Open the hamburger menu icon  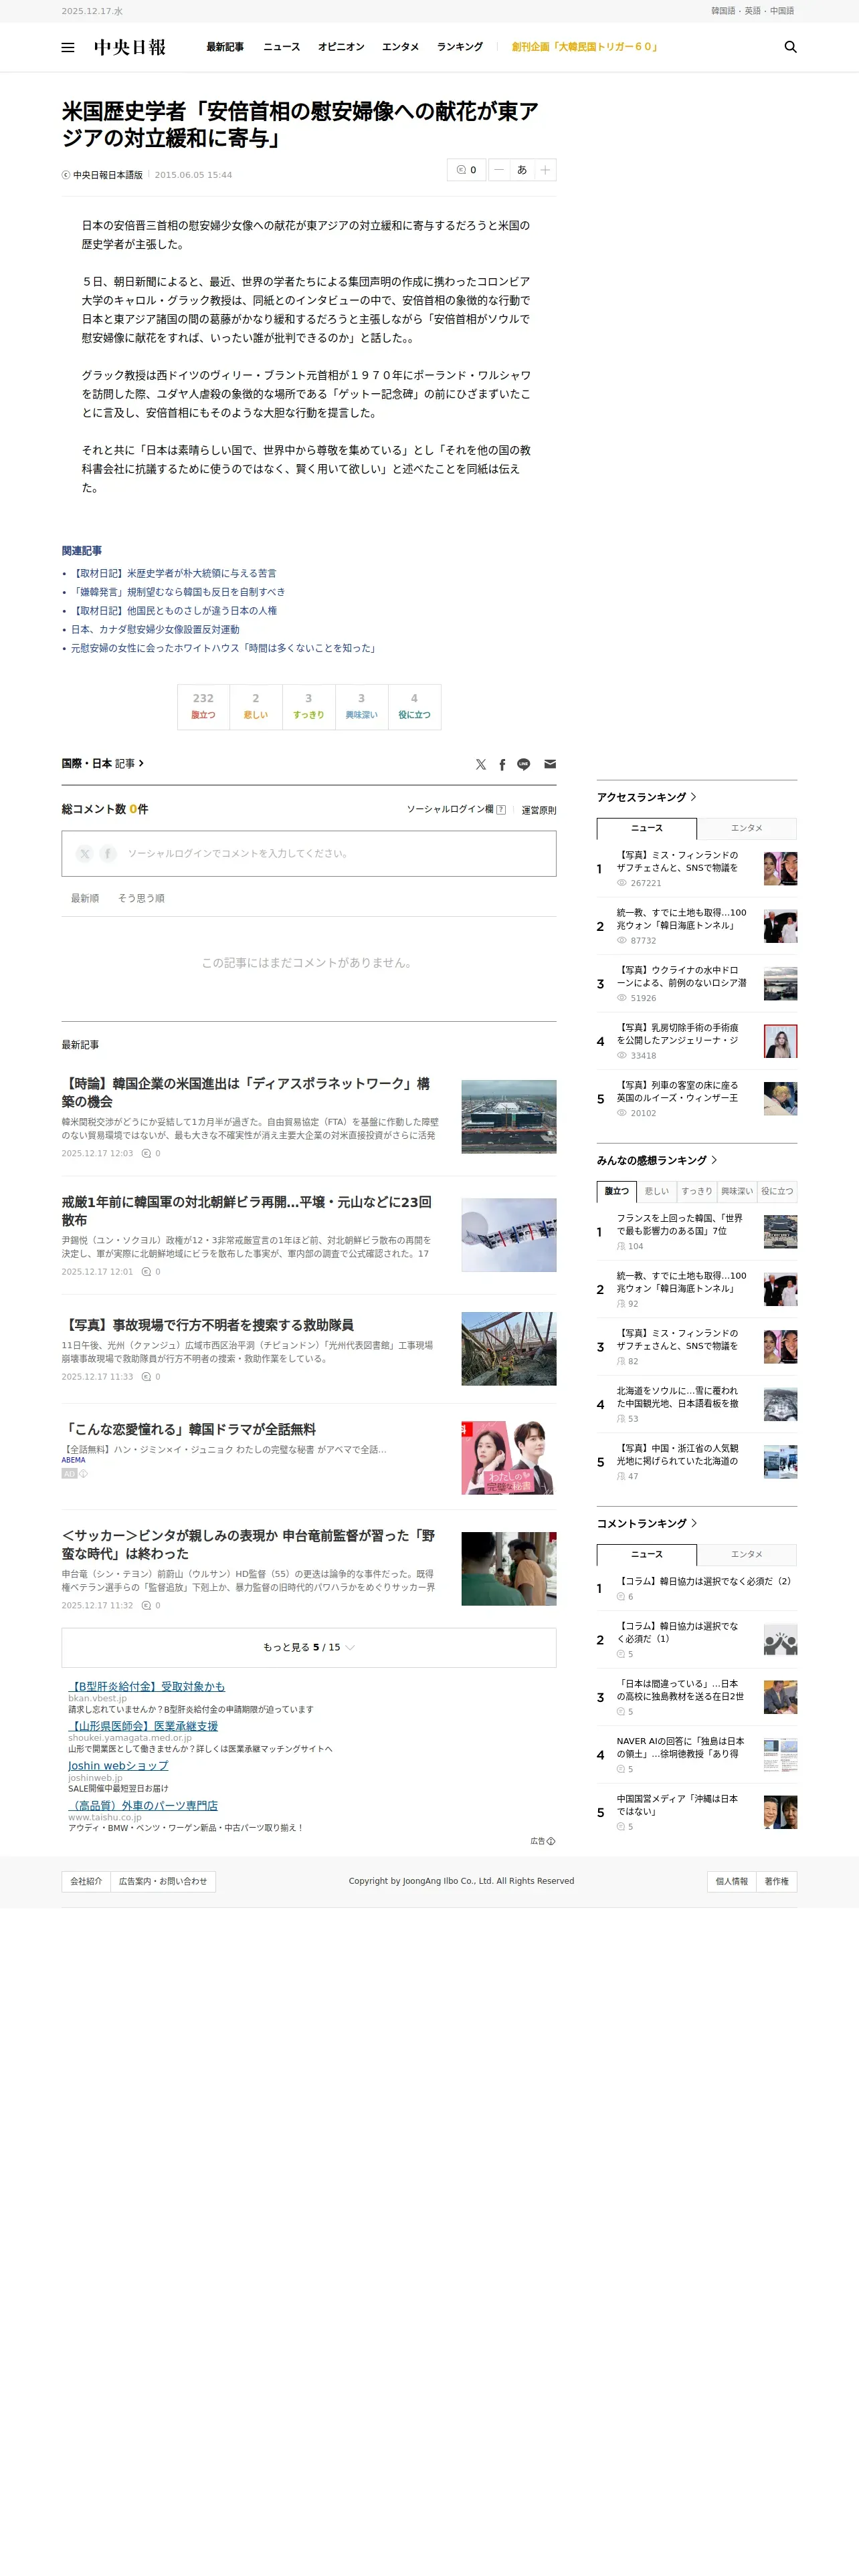tap(68, 47)
